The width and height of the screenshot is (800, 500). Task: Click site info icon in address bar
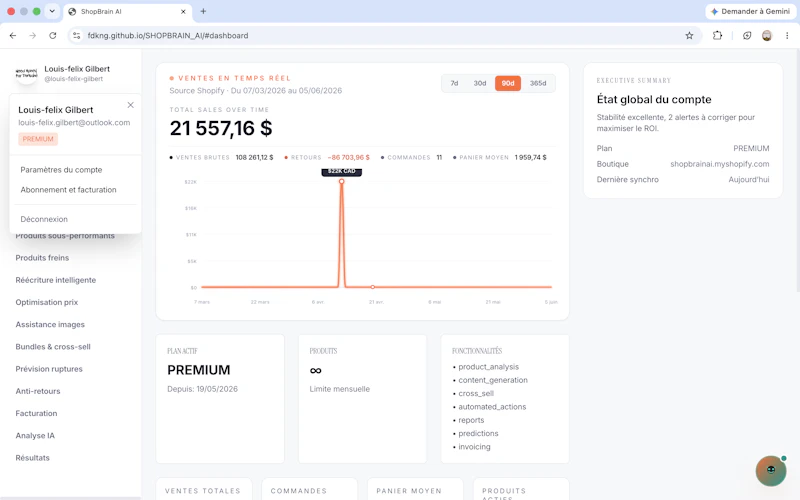(x=77, y=36)
